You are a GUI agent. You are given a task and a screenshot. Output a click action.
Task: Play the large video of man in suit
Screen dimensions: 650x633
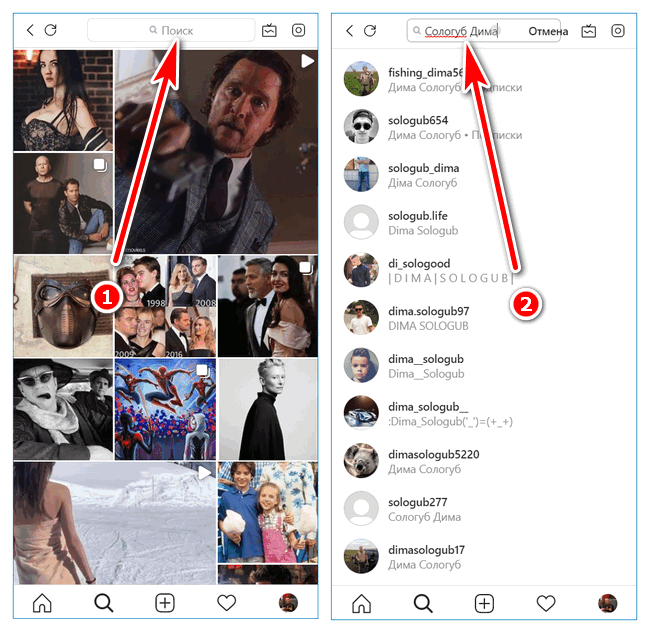pyautogui.click(x=216, y=152)
